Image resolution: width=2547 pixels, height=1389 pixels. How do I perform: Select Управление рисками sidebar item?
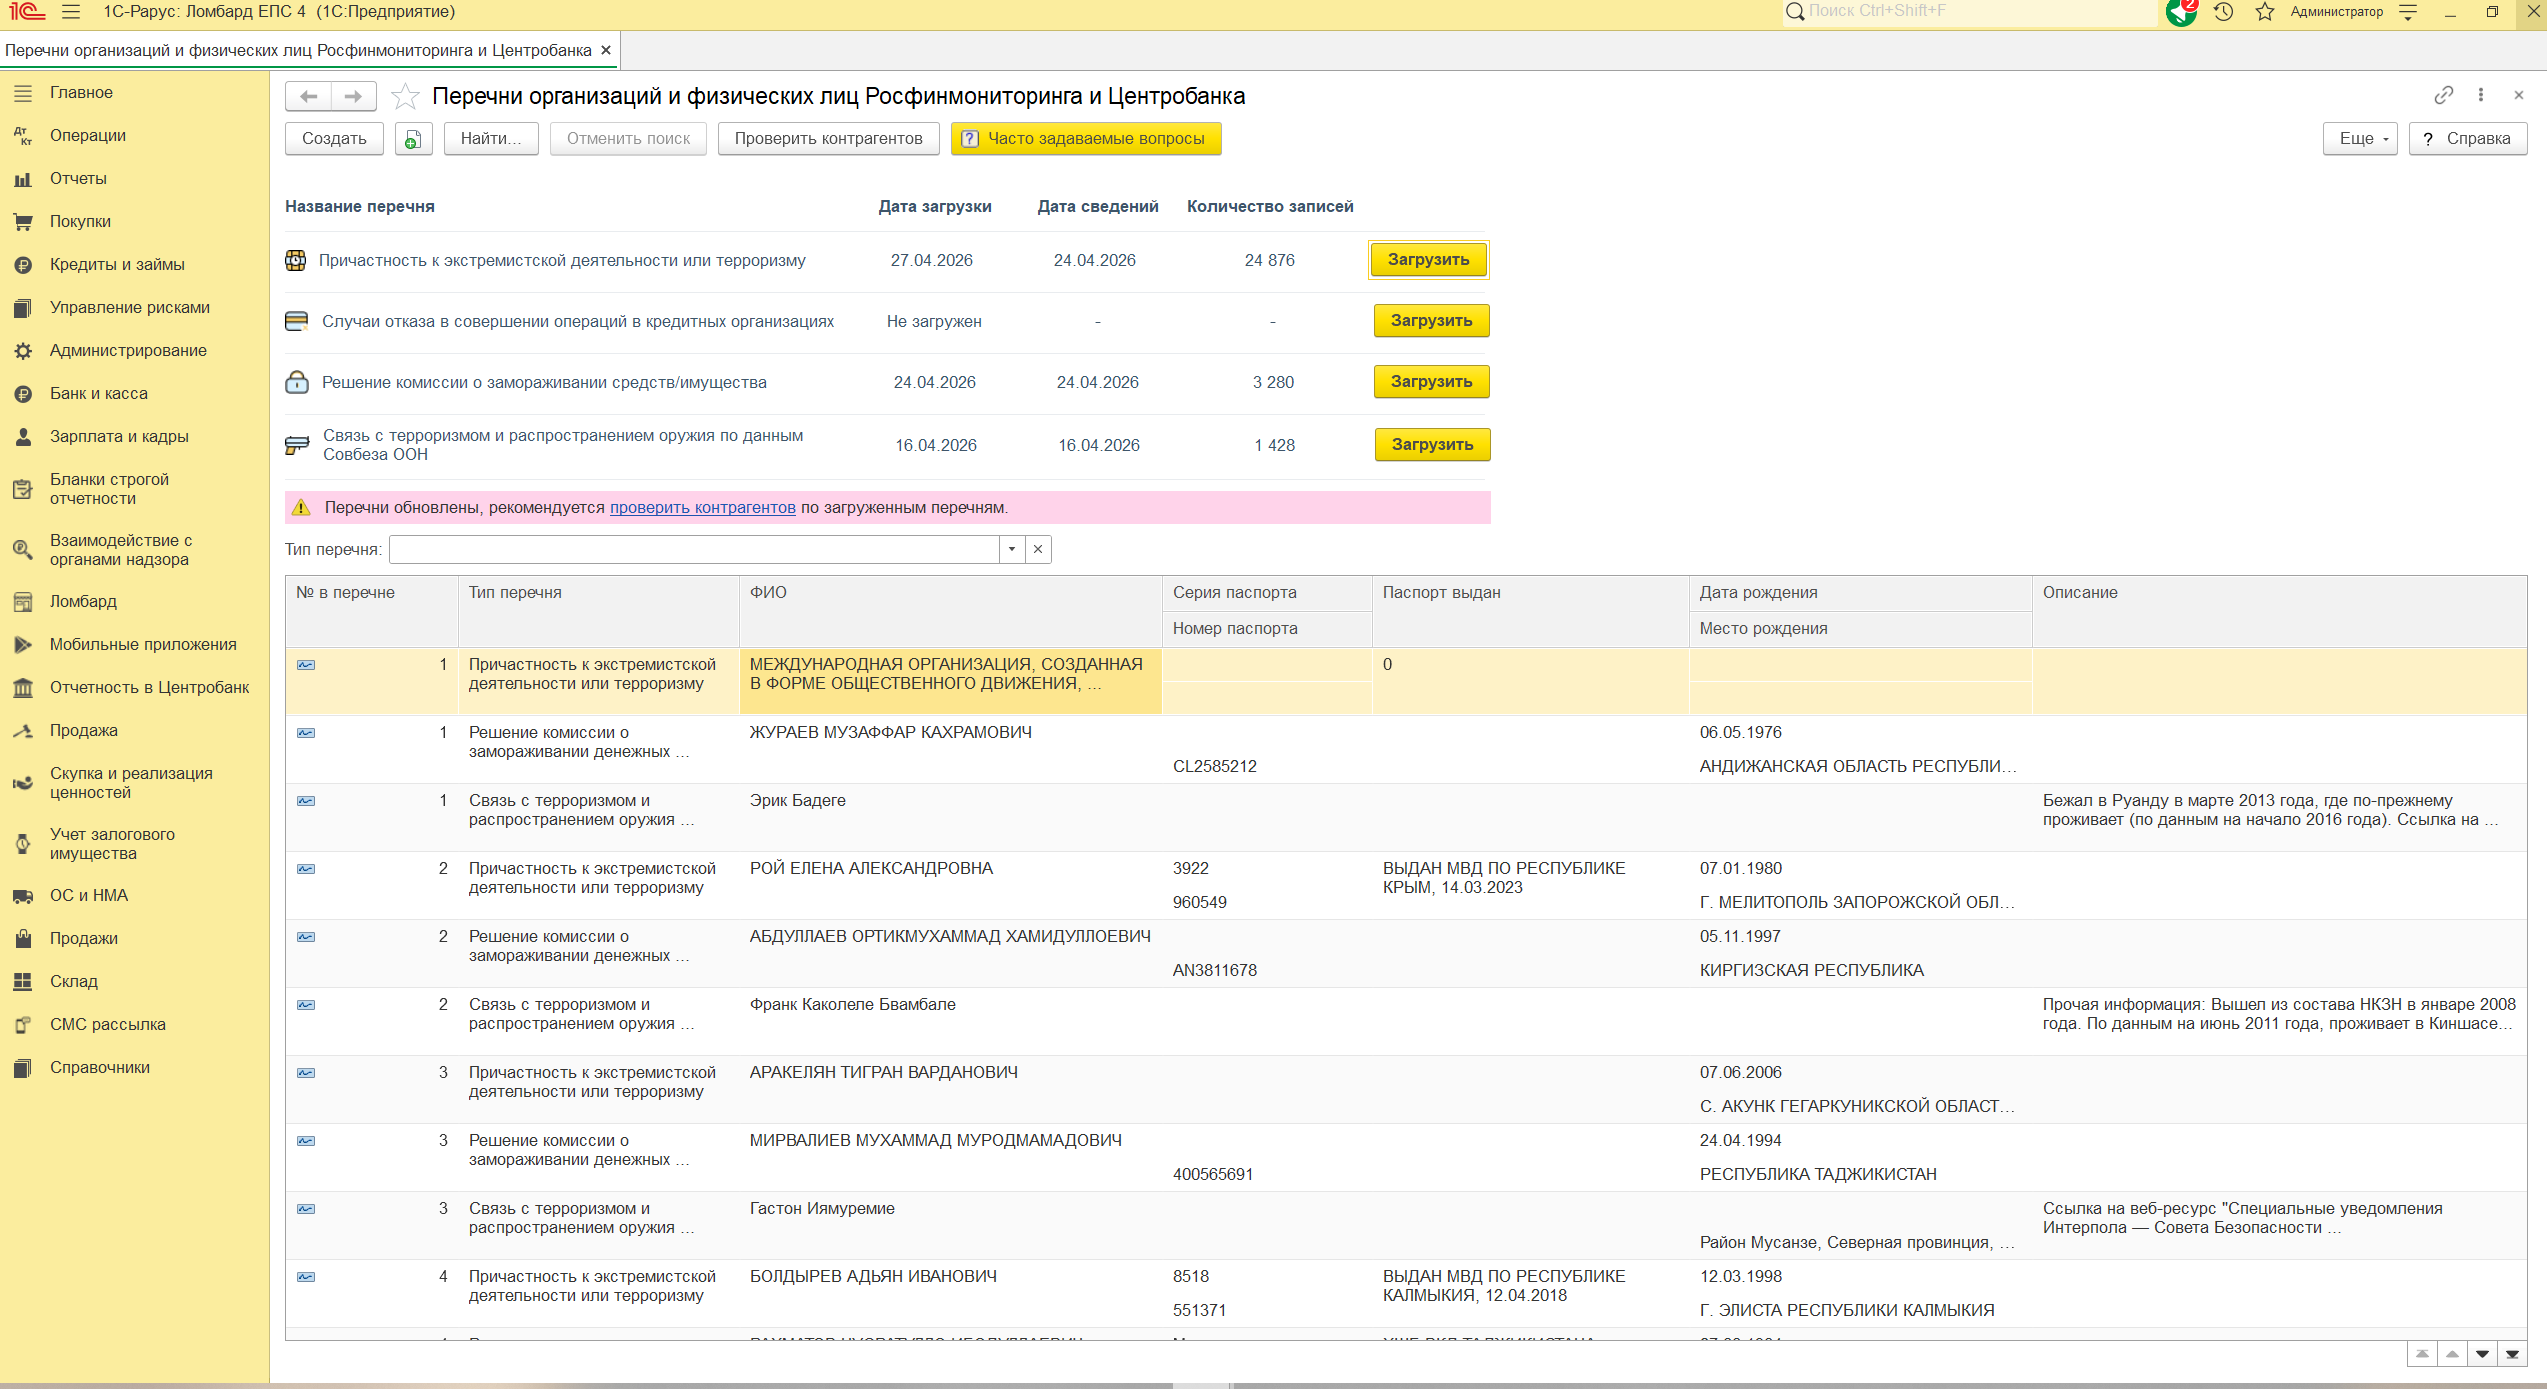[129, 307]
